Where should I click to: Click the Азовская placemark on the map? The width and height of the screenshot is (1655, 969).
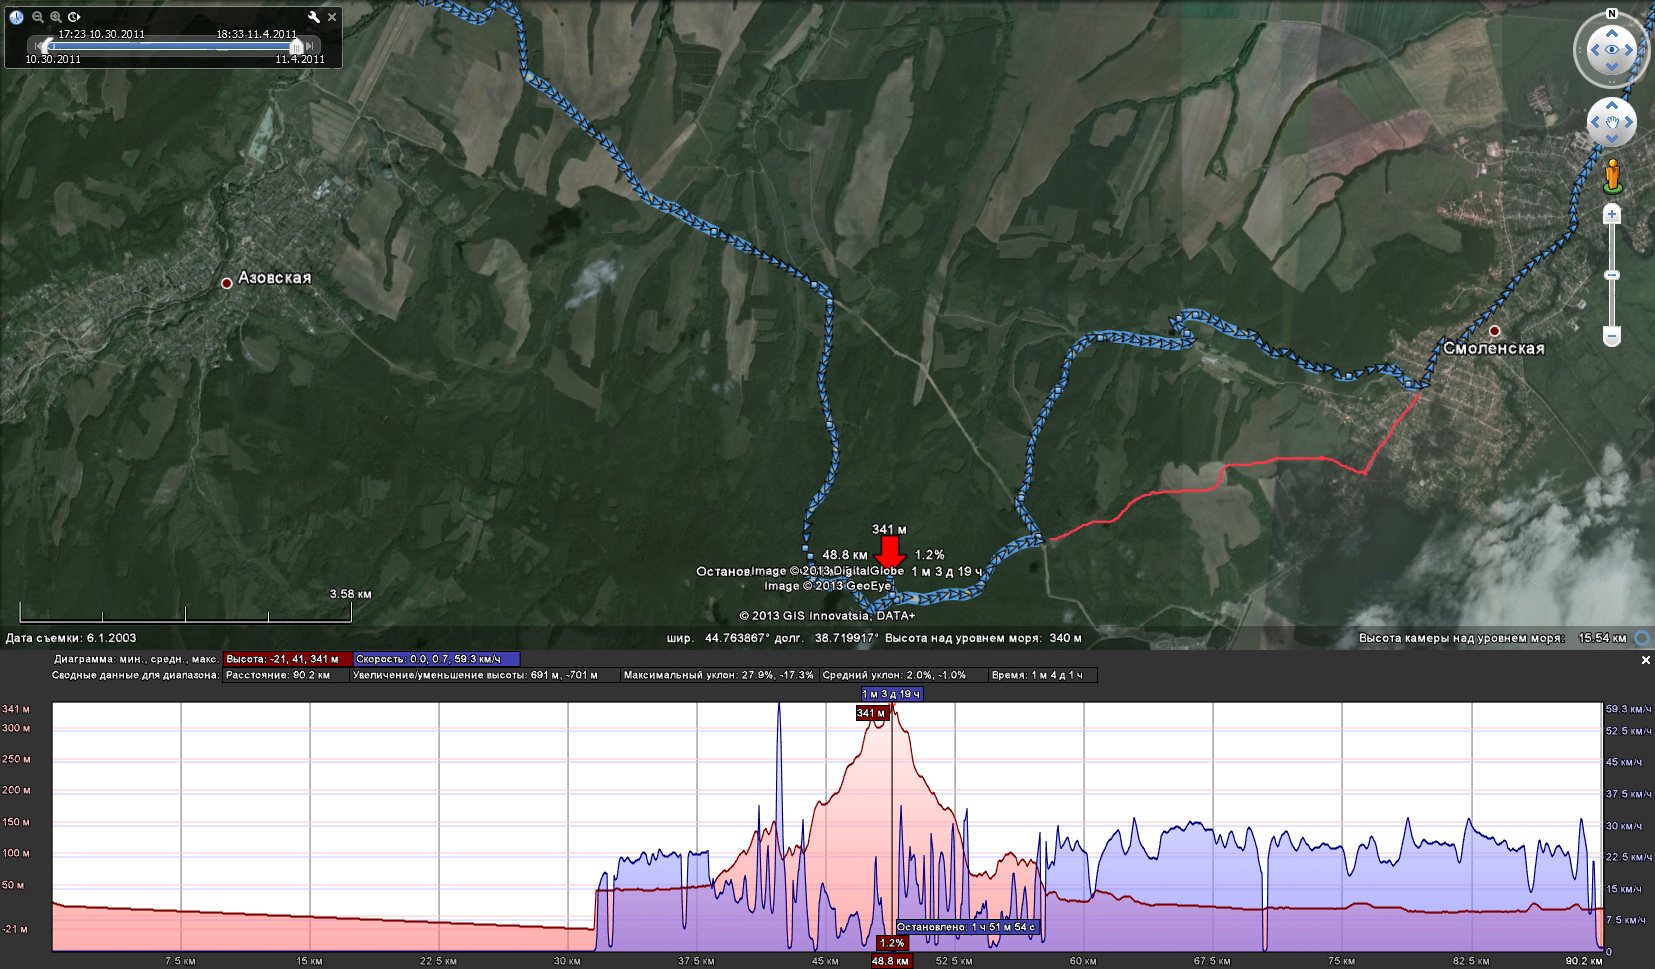tap(227, 283)
